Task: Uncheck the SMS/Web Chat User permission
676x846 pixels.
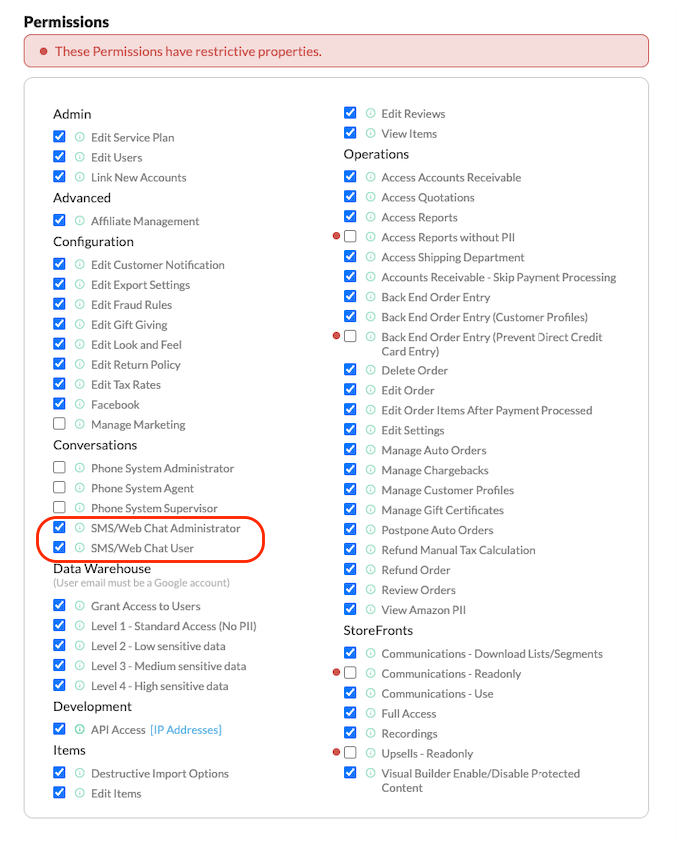Action: coord(59,547)
